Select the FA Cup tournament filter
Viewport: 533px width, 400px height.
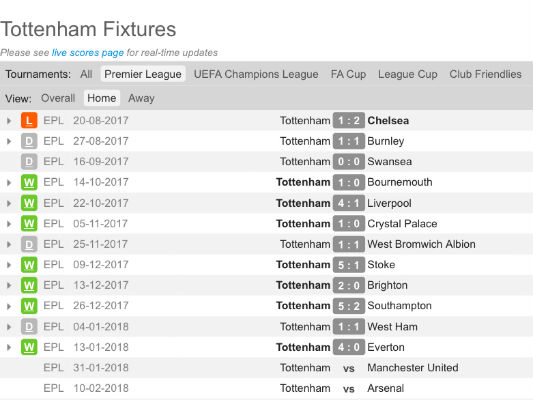pos(348,74)
